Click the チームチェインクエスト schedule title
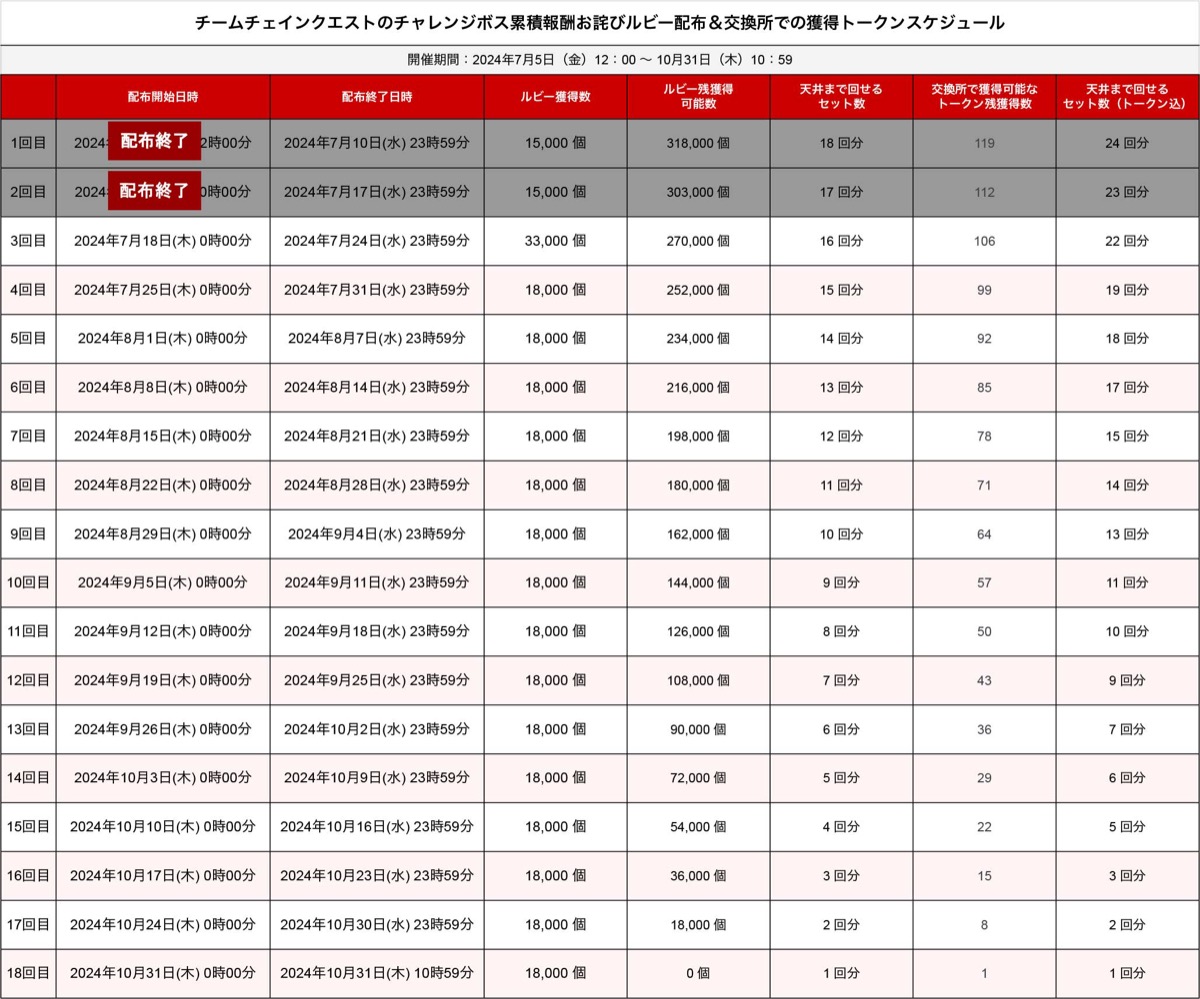Viewport: 1200px width, 999px height. pyautogui.click(x=600, y=22)
